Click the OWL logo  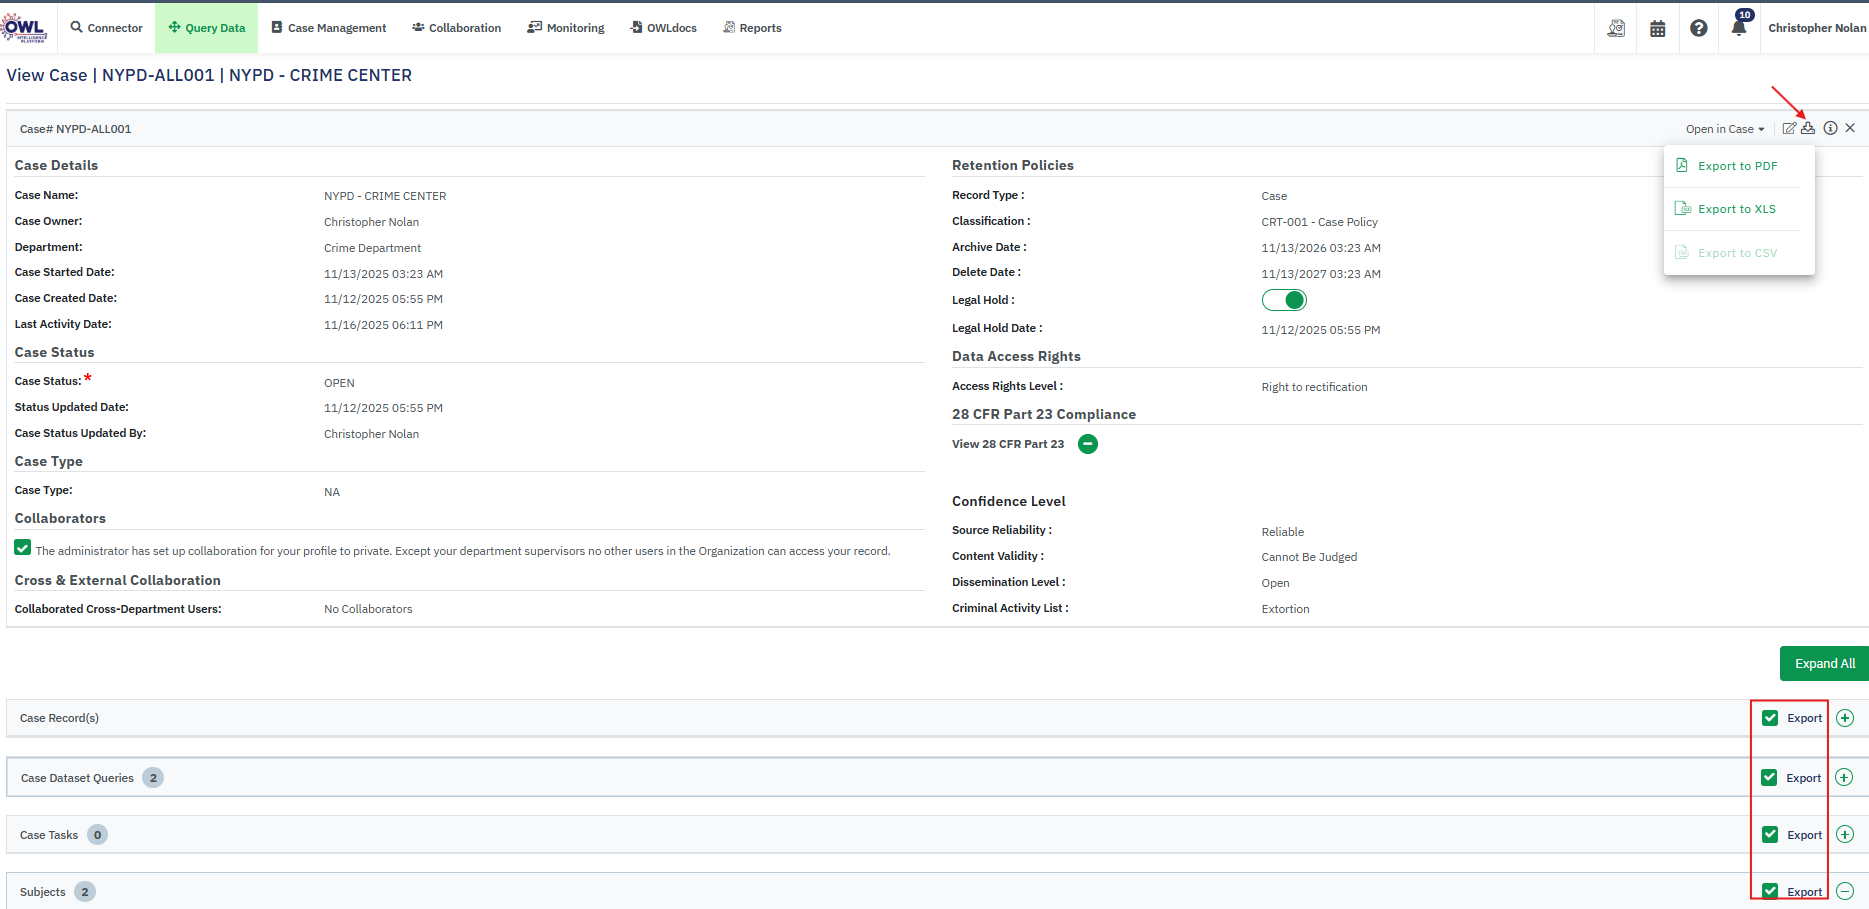tap(24, 27)
